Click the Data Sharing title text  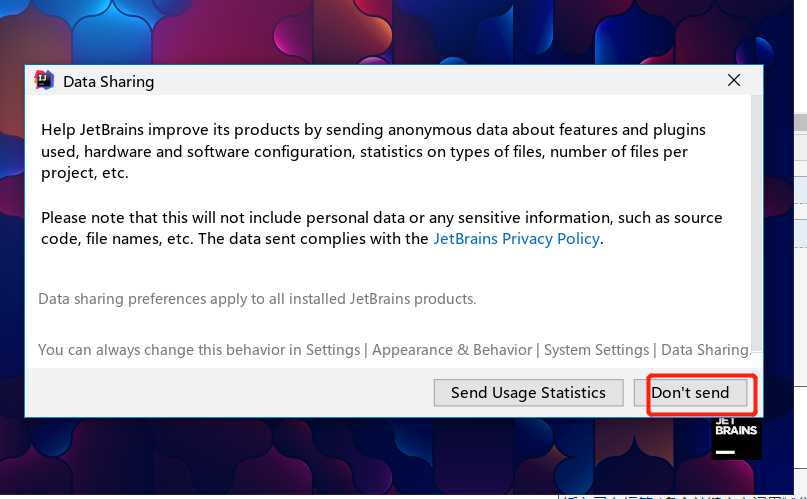109,82
